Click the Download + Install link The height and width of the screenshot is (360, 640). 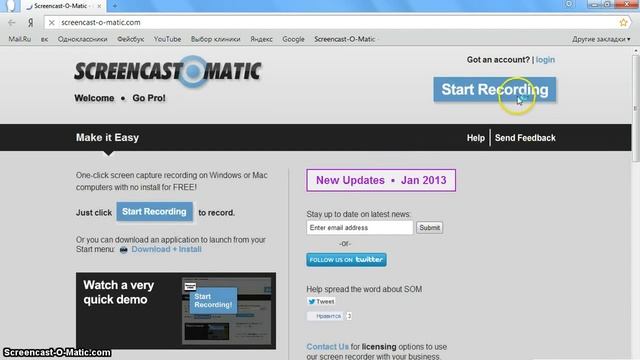coord(166,249)
